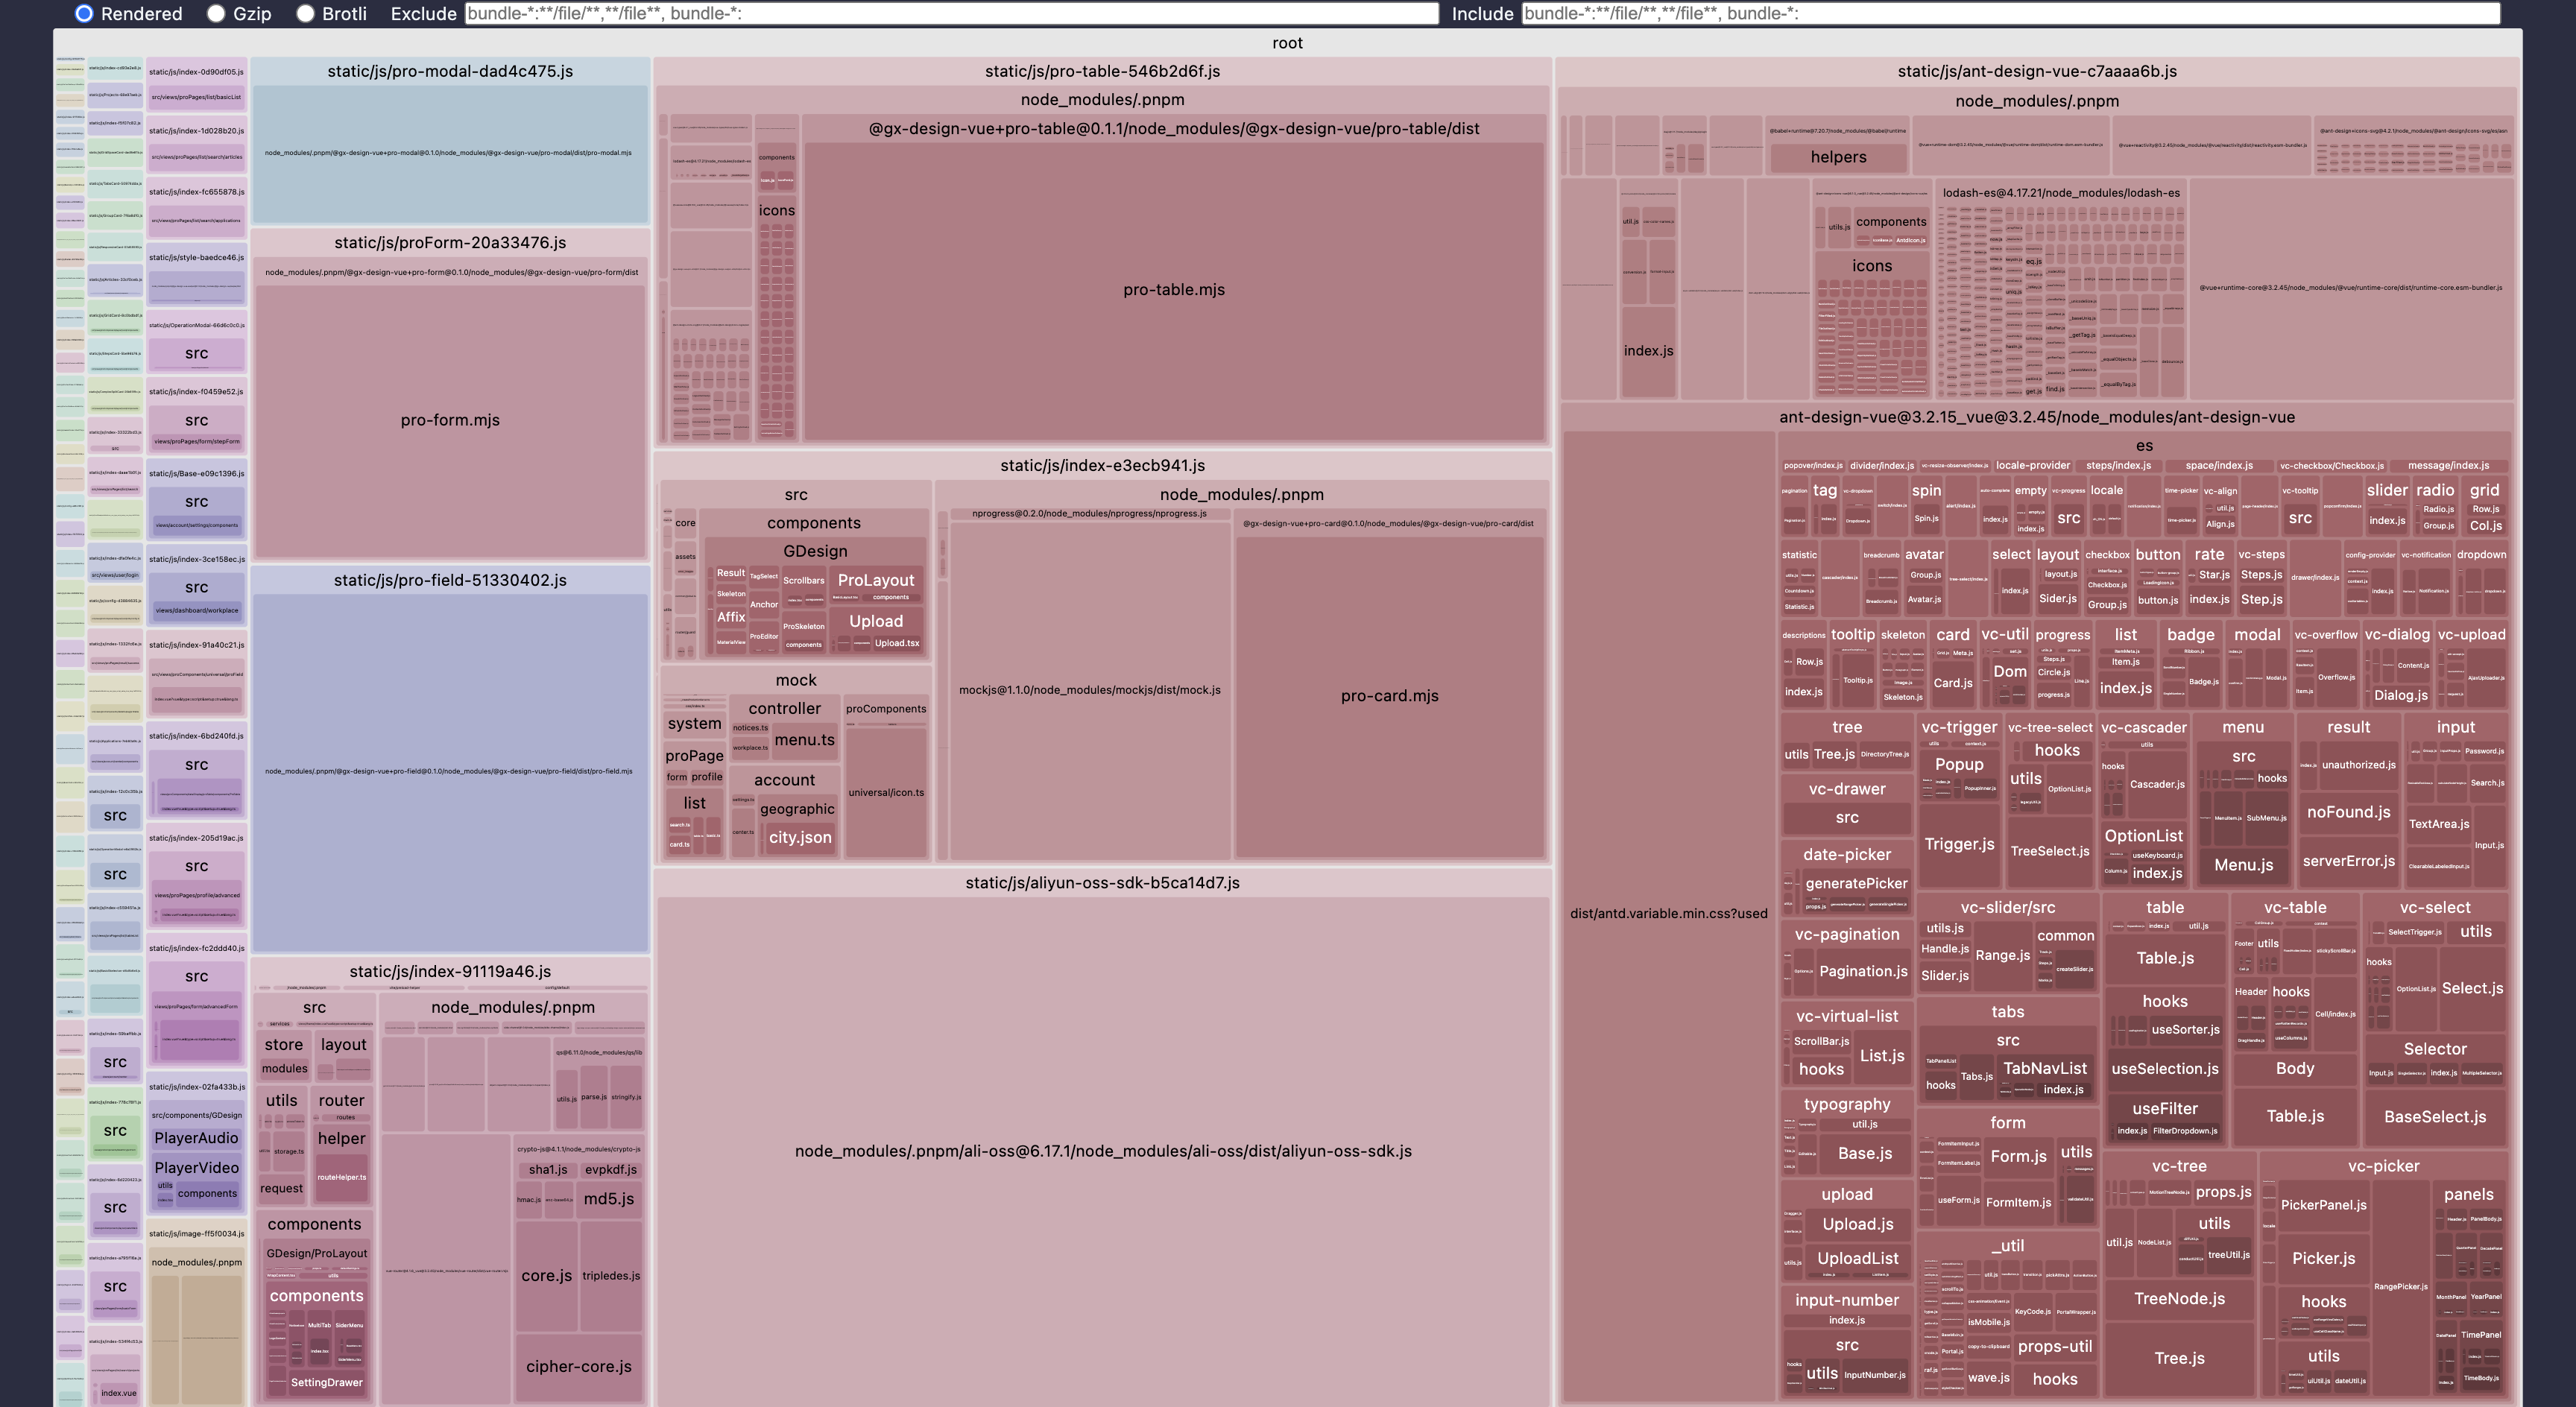The width and height of the screenshot is (2576, 1407).
Task: Select the city.json block
Action: (799, 838)
